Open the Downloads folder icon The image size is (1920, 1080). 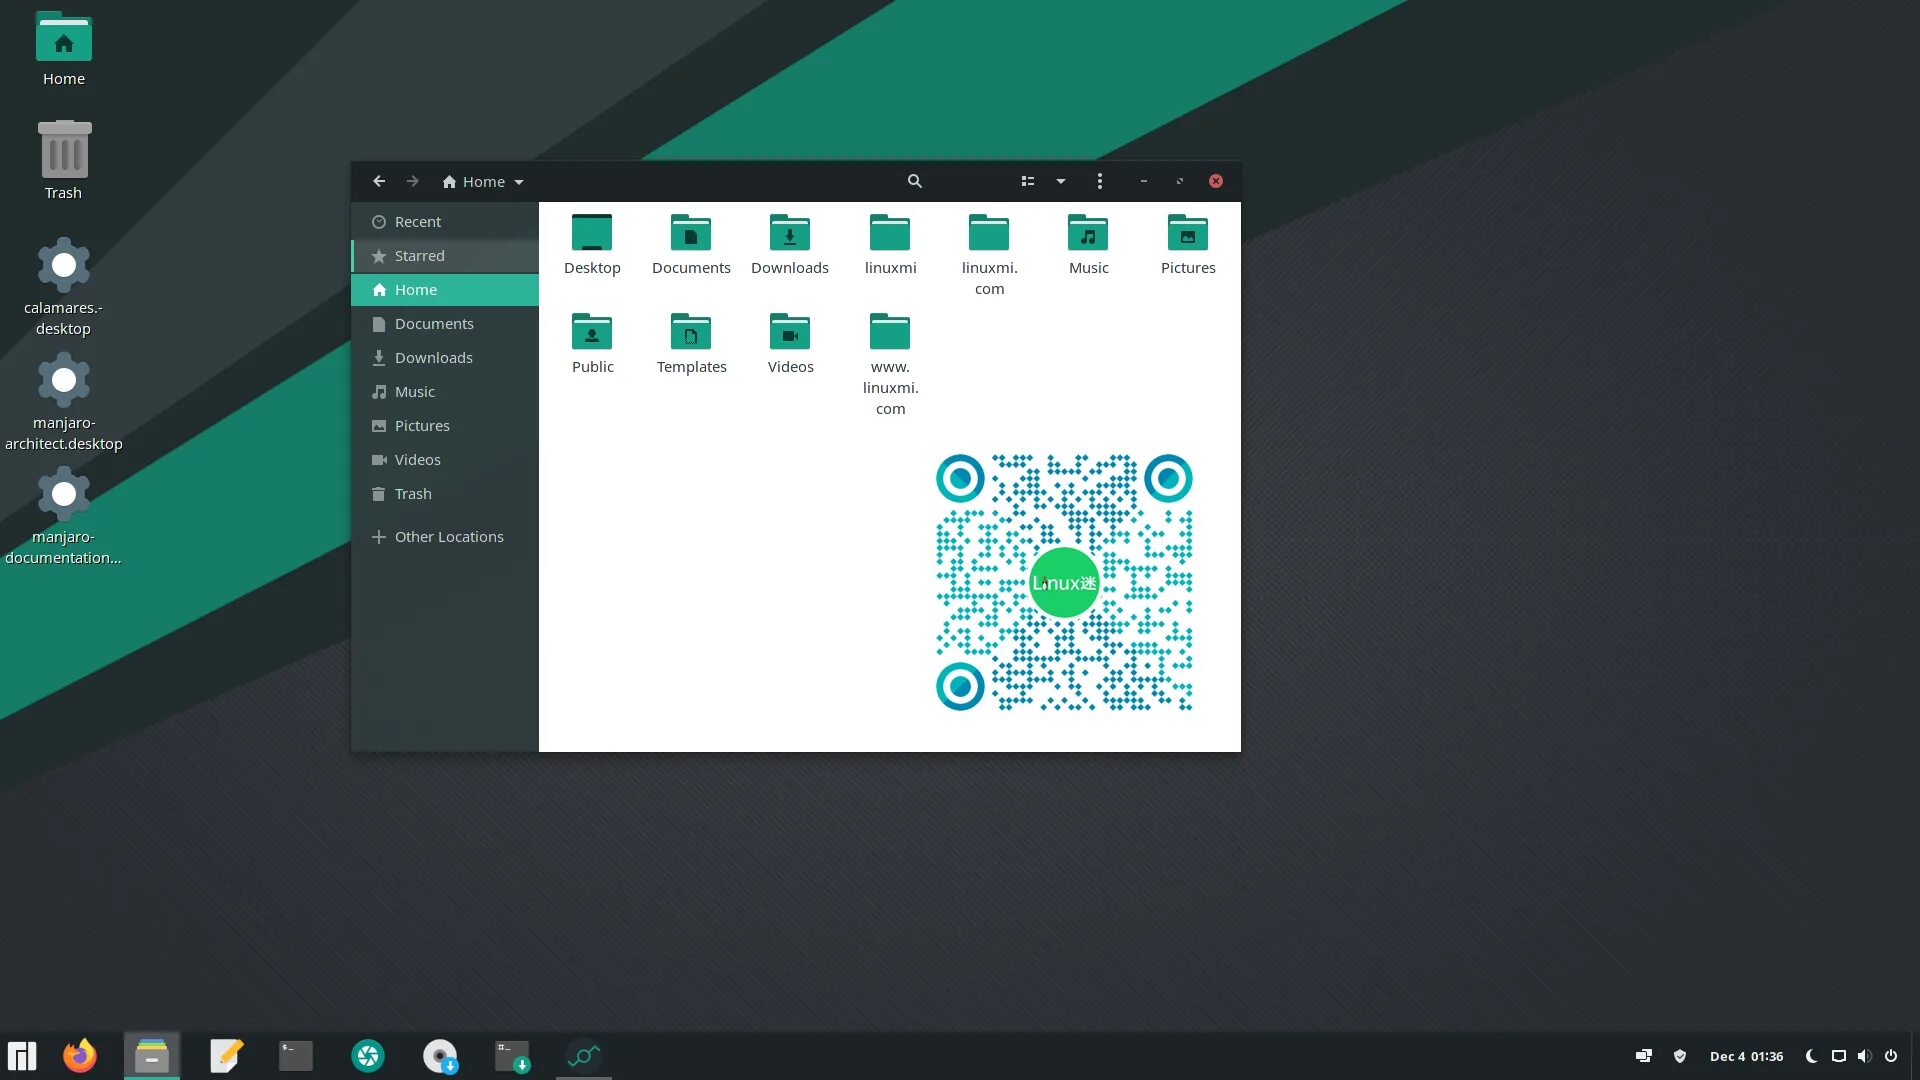pyautogui.click(x=789, y=234)
